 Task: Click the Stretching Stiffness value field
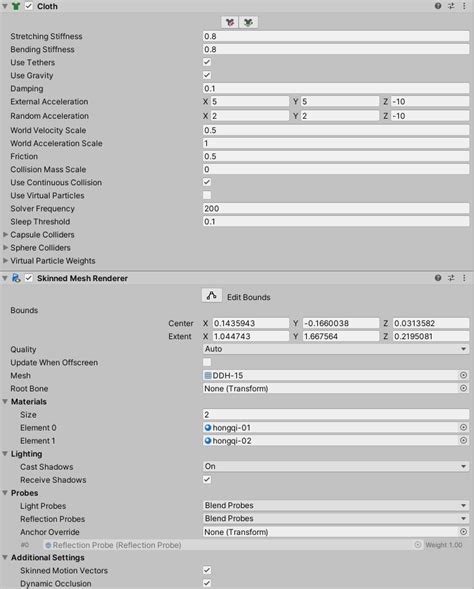pyautogui.click(x=336, y=36)
